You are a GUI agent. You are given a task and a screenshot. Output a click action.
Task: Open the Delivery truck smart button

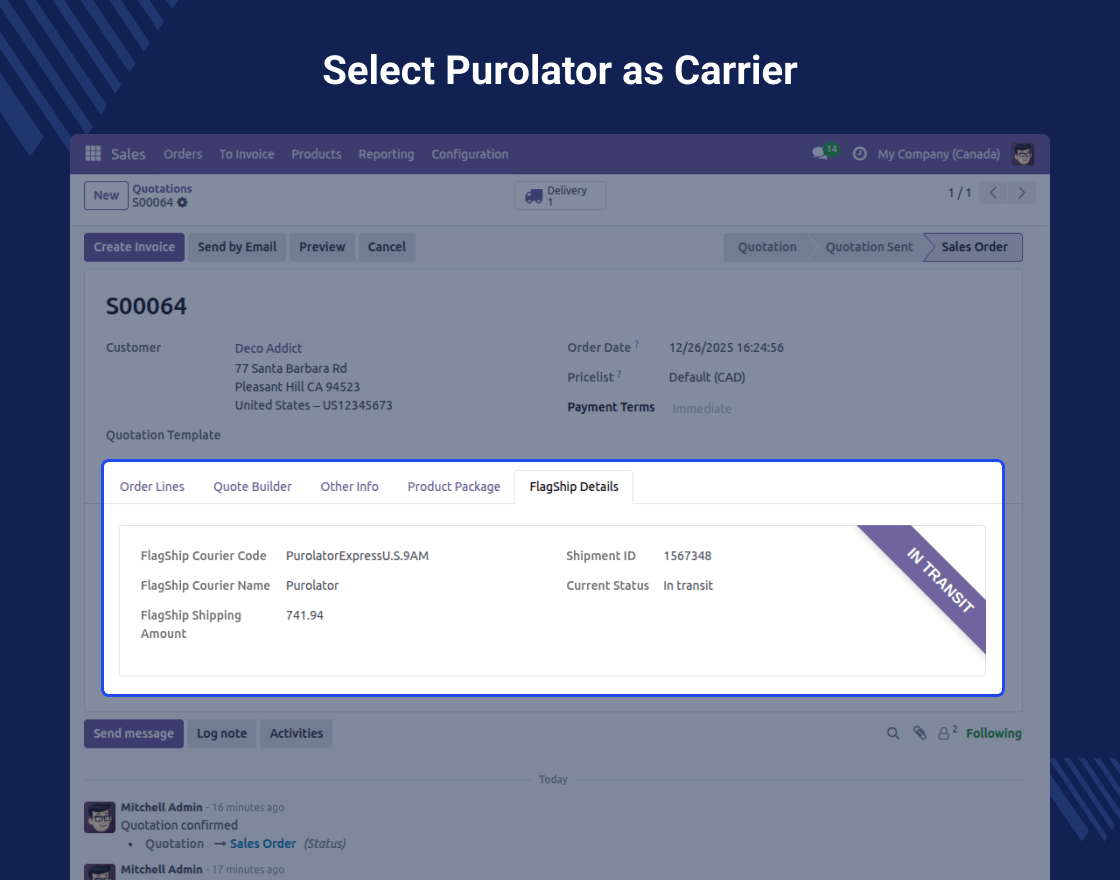[560, 195]
